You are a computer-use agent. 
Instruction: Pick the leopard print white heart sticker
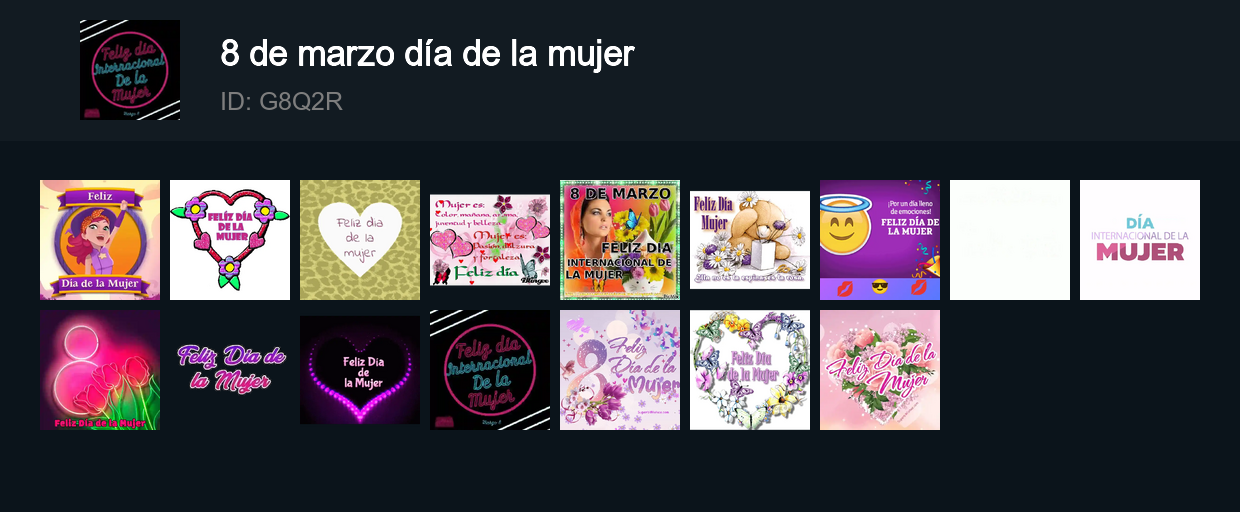[x=360, y=240]
